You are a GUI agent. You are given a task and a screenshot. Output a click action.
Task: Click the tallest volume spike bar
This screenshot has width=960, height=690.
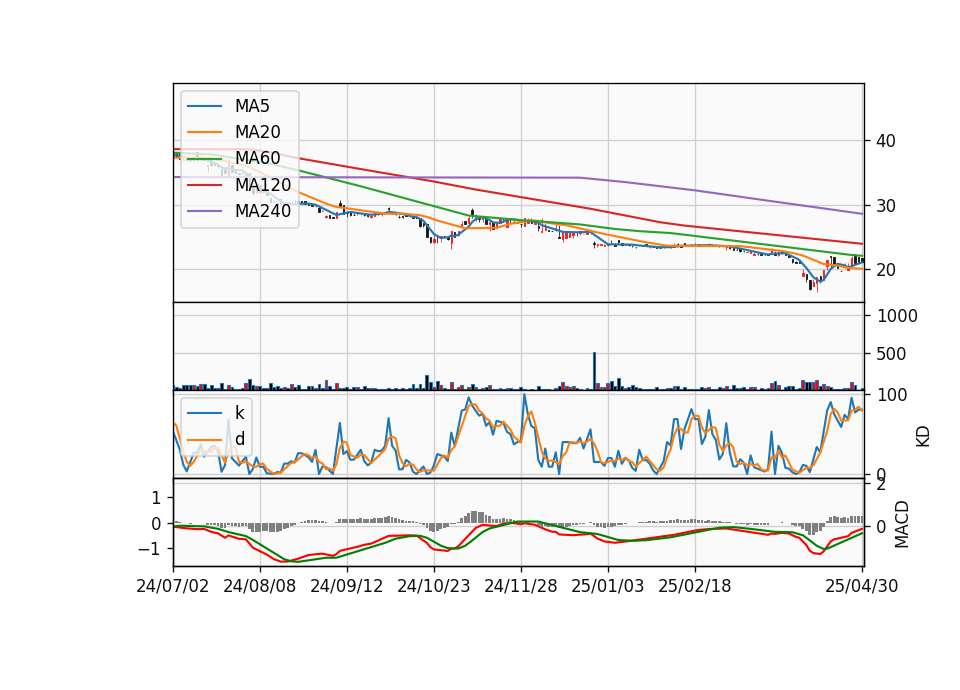coord(594,371)
